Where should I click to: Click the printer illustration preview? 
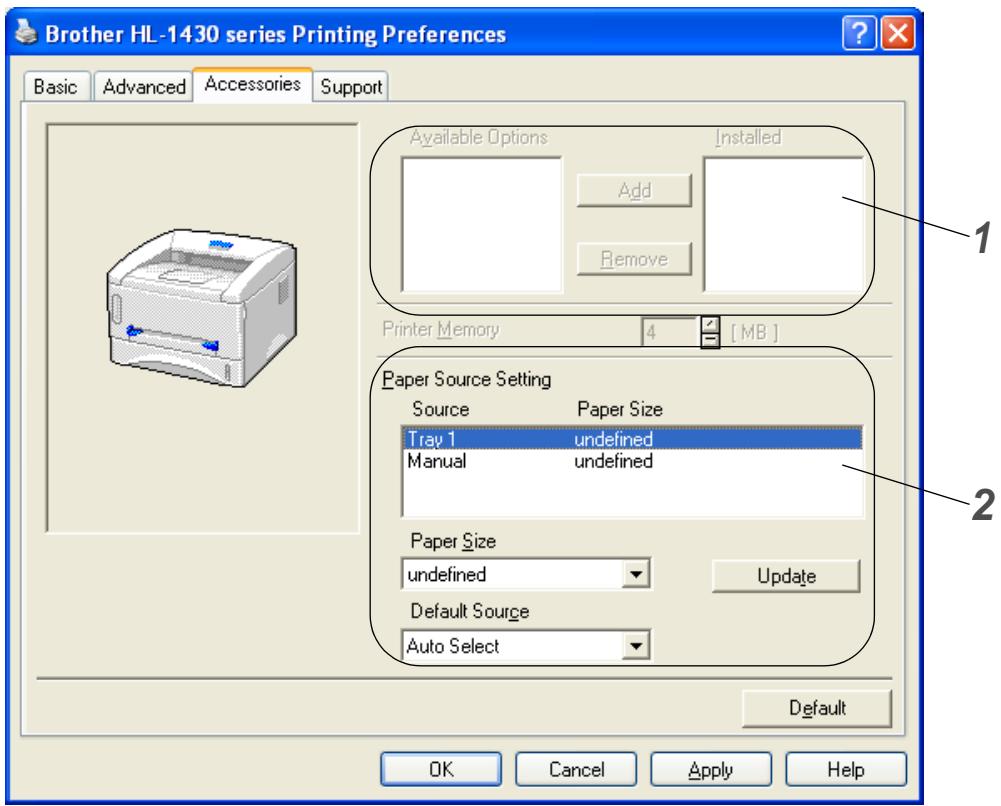click(x=202, y=308)
